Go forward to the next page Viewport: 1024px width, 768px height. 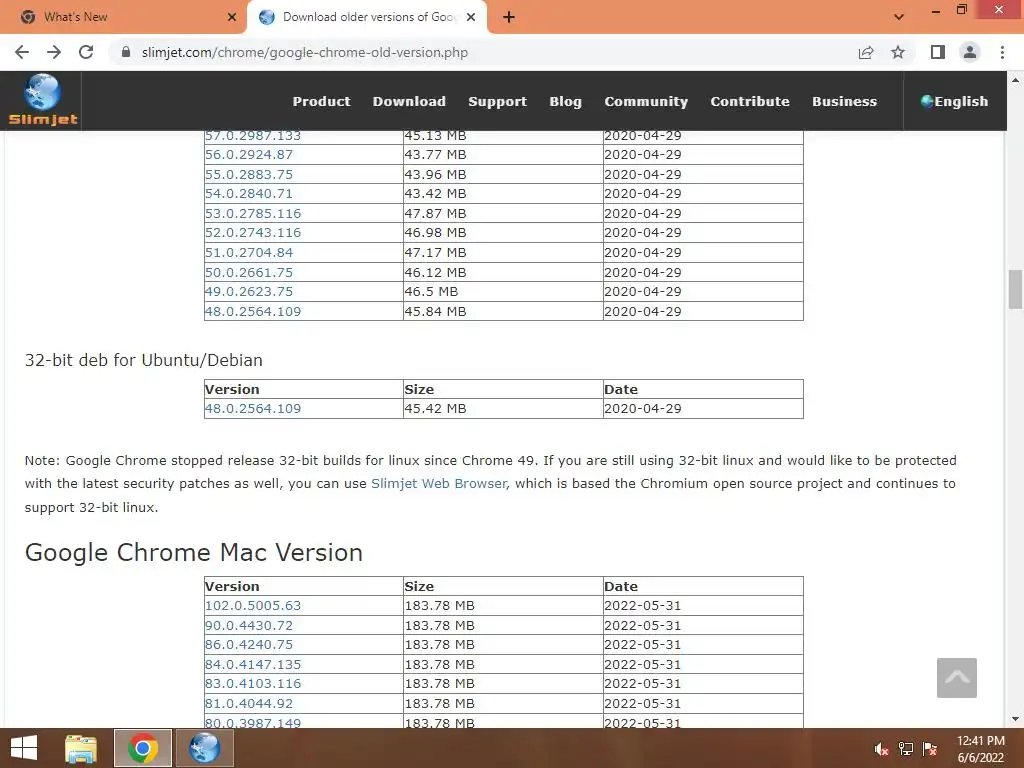(x=54, y=52)
